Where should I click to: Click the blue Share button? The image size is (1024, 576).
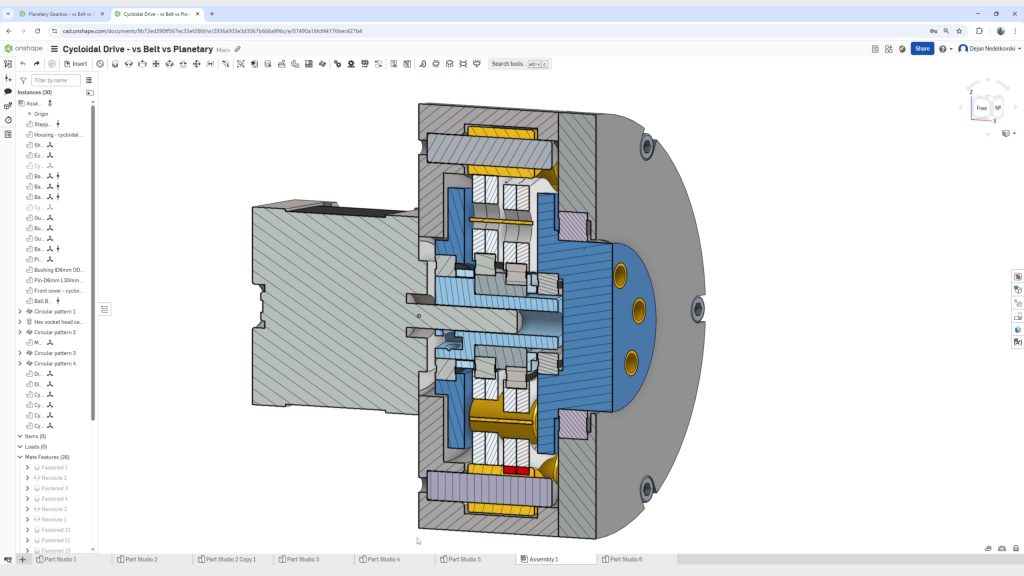click(922, 48)
